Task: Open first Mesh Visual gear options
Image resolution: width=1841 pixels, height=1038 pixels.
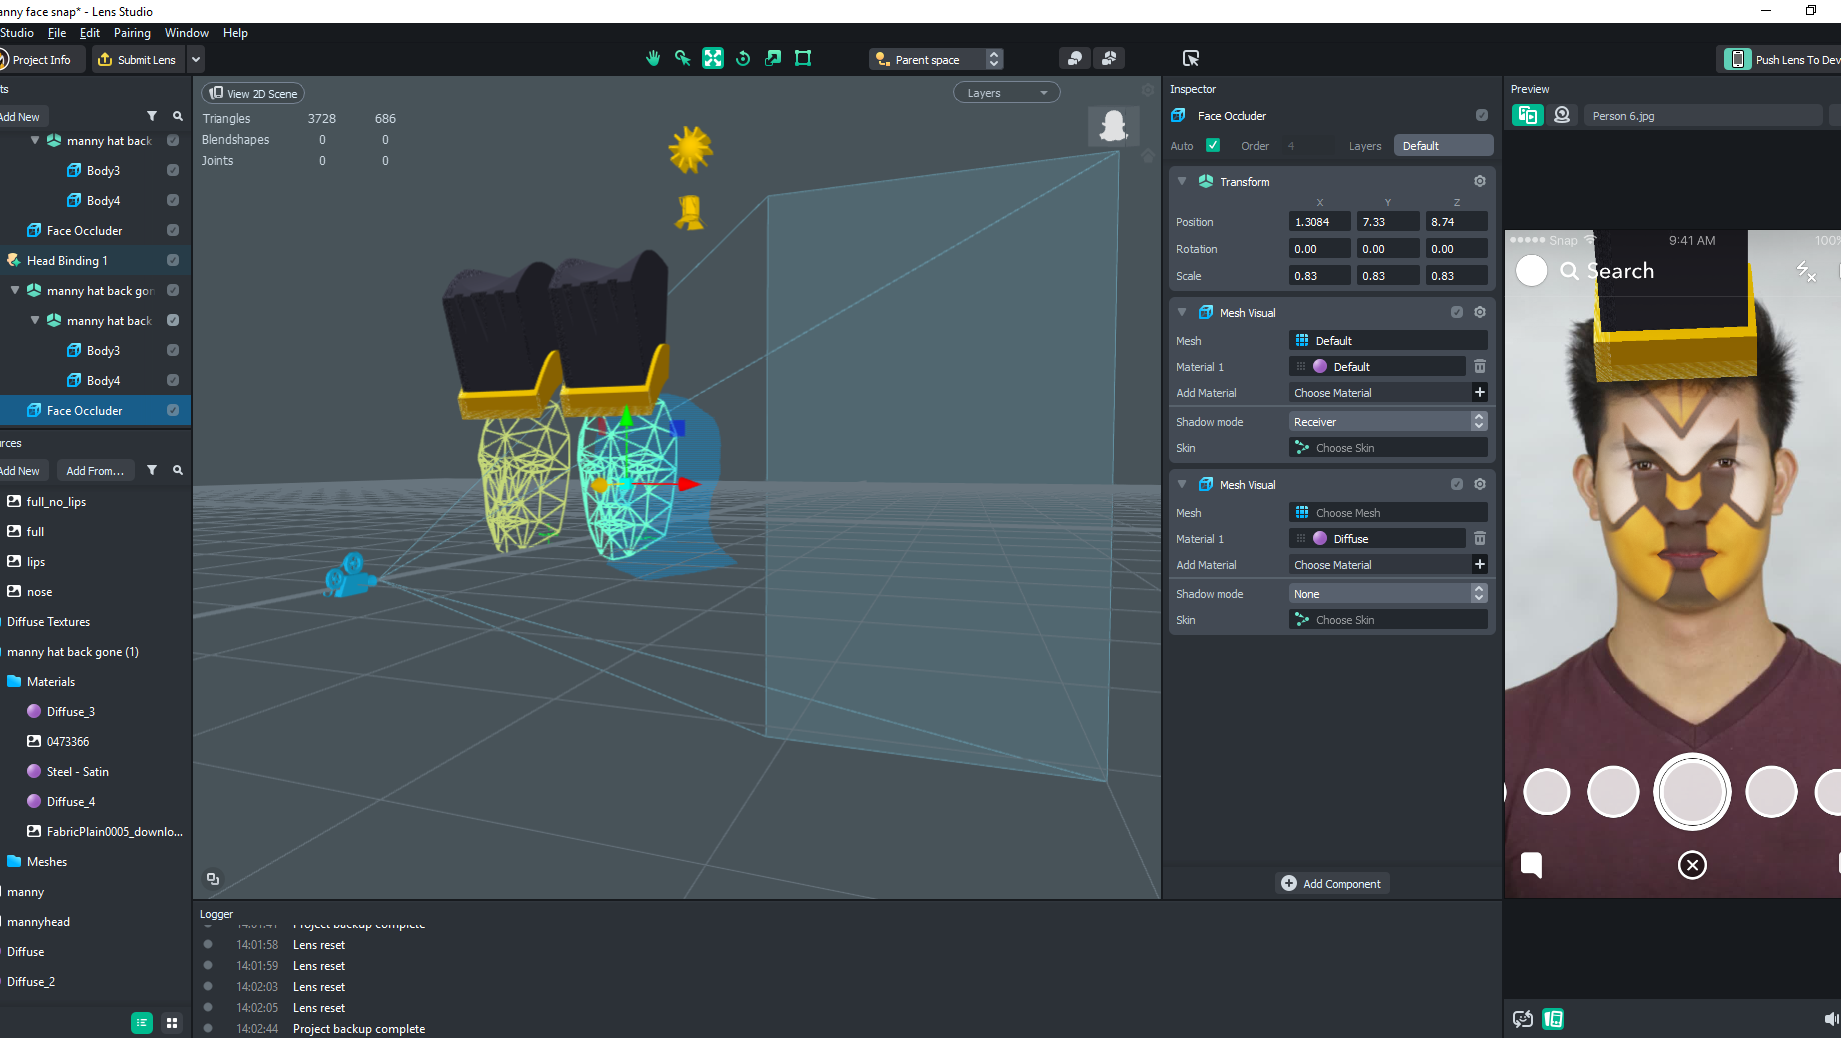Action: (x=1479, y=312)
